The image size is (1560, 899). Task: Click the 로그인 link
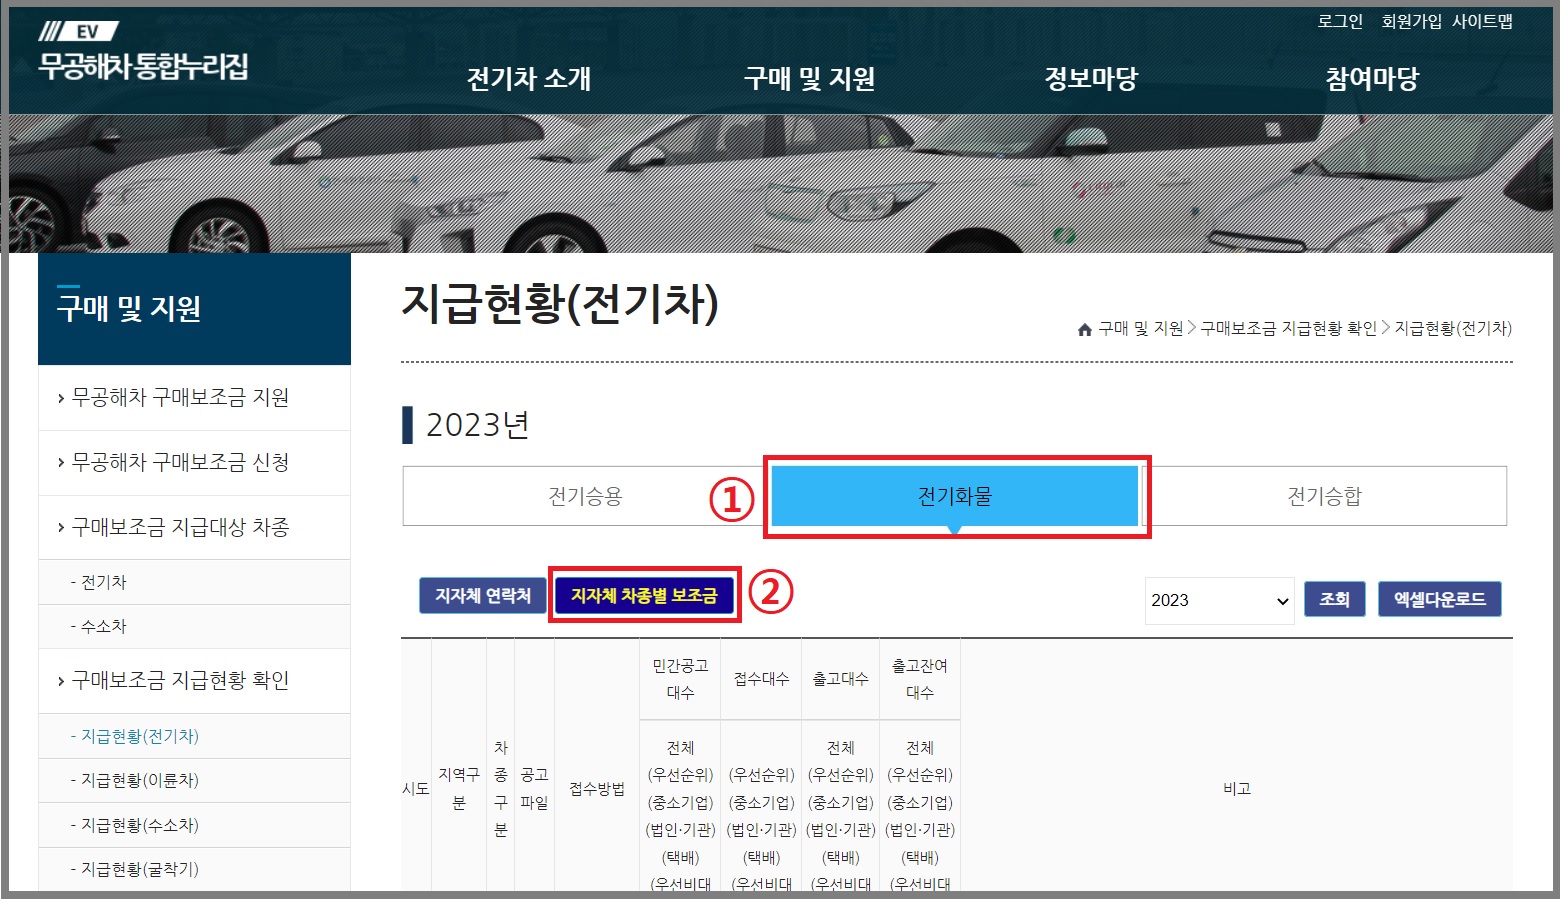point(1341,21)
